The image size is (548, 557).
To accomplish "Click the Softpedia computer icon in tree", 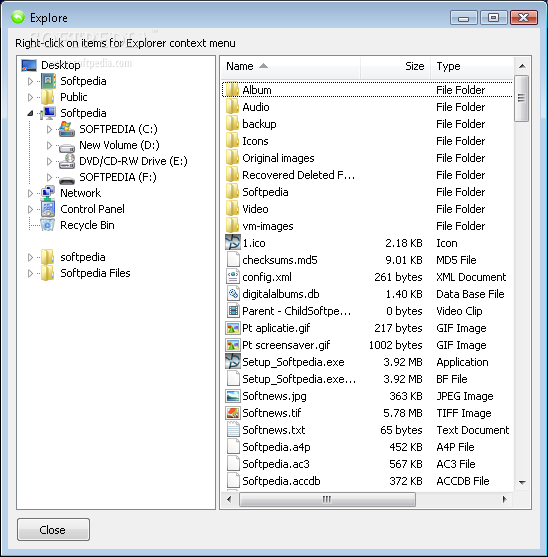I will (48, 113).
